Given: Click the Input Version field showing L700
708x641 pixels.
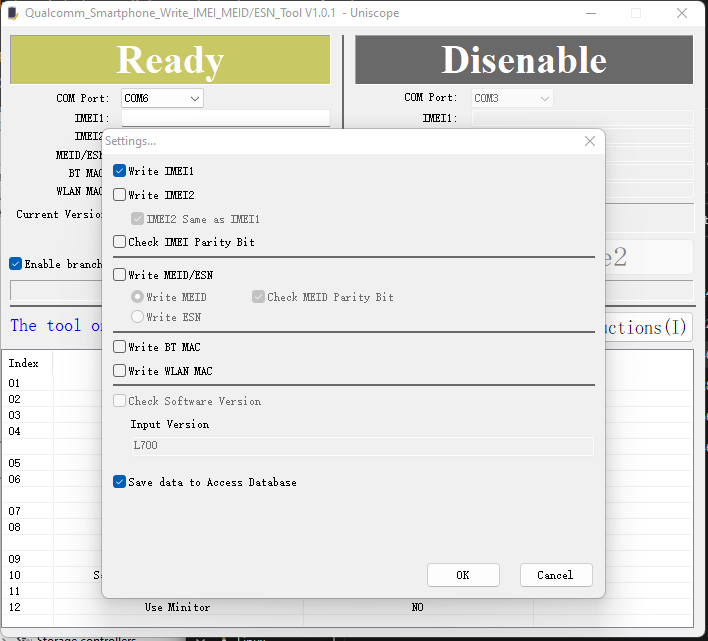Looking at the screenshot, I should click(x=362, y=446).
